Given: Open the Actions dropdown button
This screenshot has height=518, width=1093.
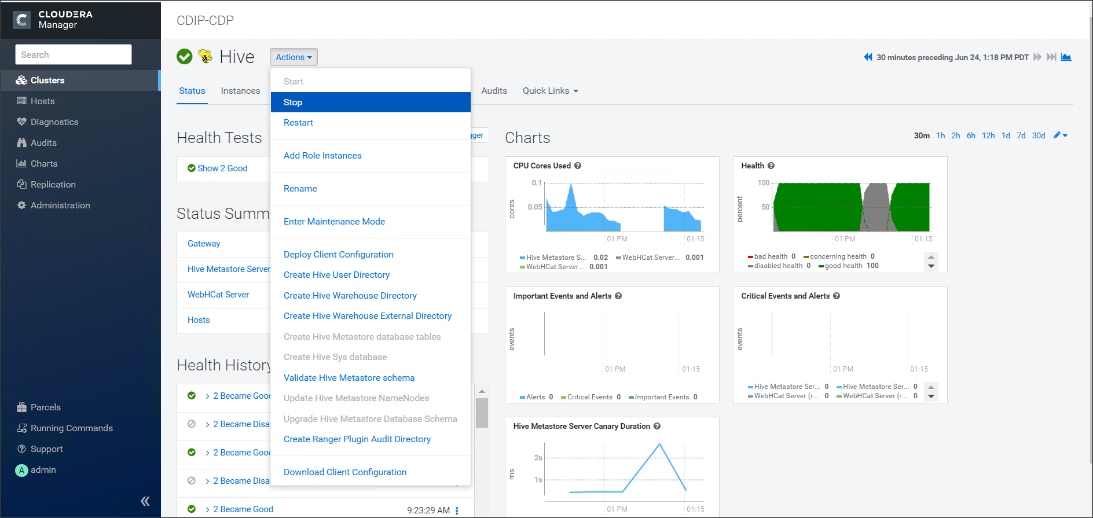Looking at the screenshot, I should [293, 57].
